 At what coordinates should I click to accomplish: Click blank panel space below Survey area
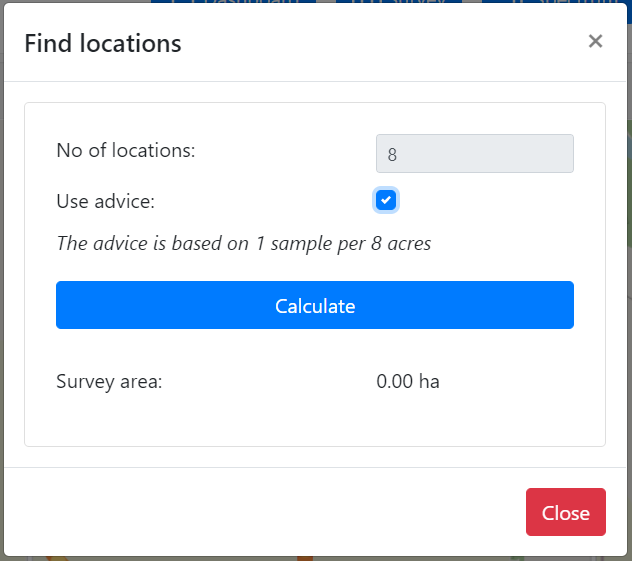click(314, 420)
